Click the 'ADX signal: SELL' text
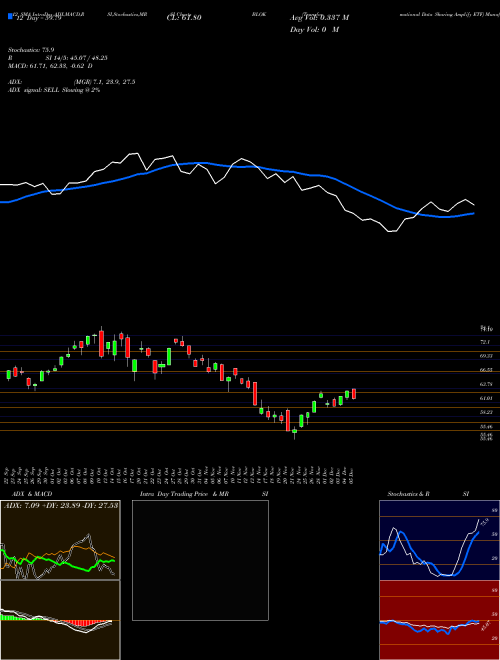This screenshot has width=500, height=660. click(x=34, y=90)
